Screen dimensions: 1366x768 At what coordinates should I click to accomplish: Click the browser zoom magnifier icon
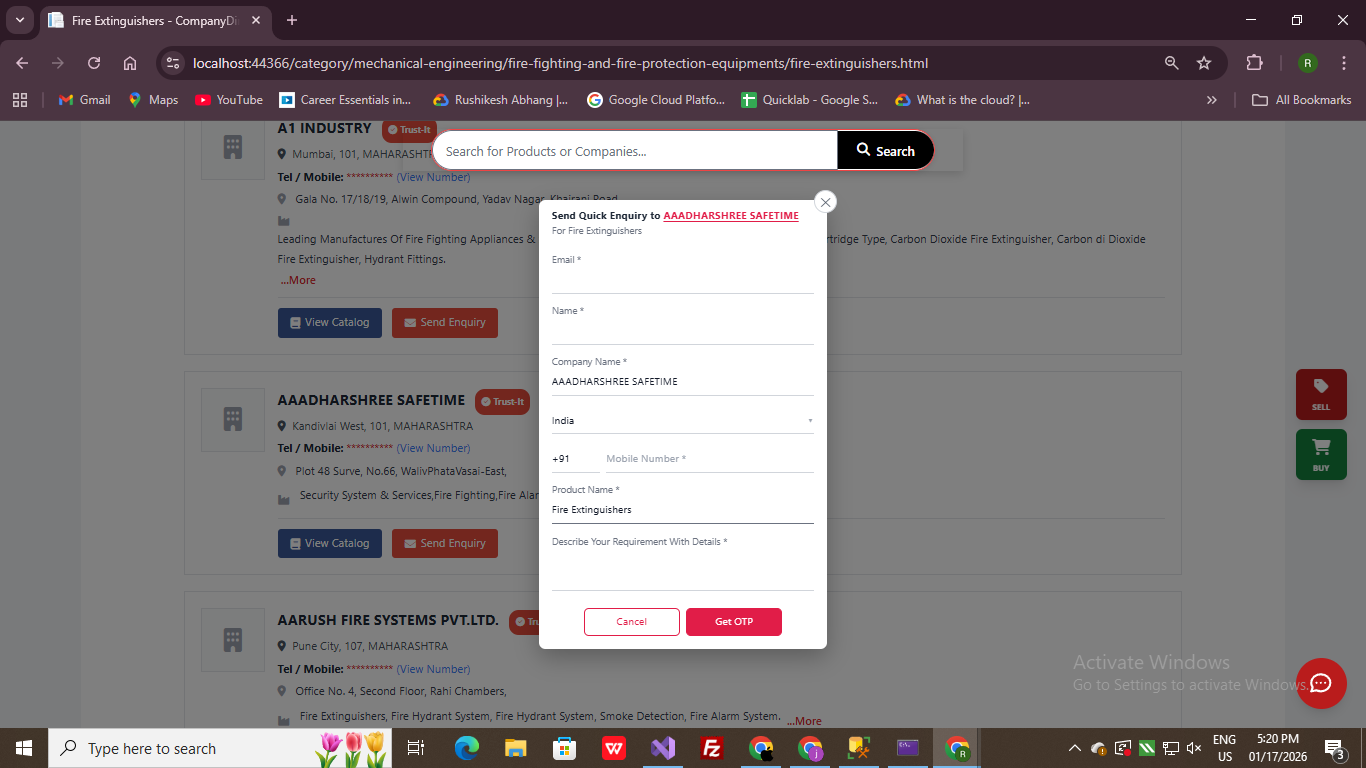pyautogui.click(x=1171, y=63)
